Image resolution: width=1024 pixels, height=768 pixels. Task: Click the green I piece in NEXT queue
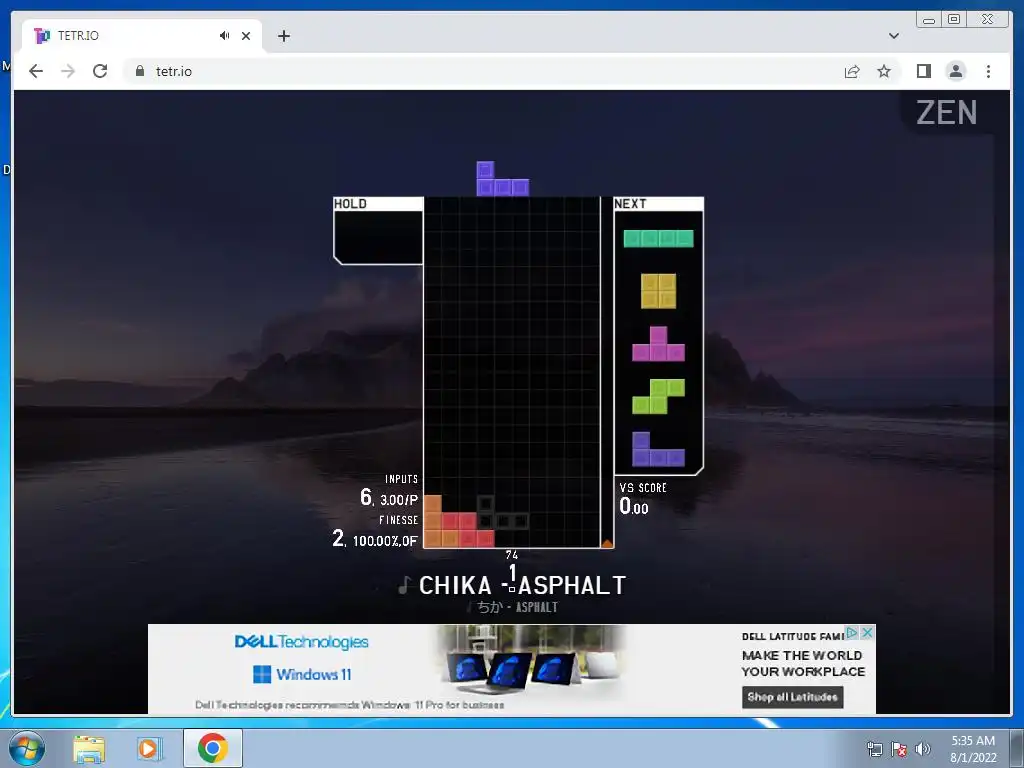tap(658, 238)
